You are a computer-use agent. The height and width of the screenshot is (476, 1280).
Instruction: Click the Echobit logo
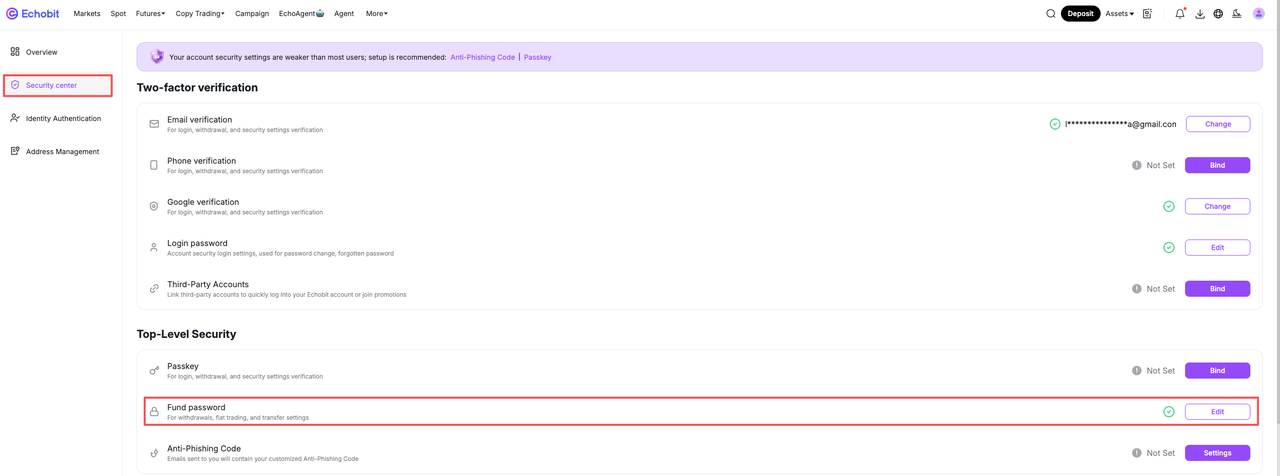[33, 14]
